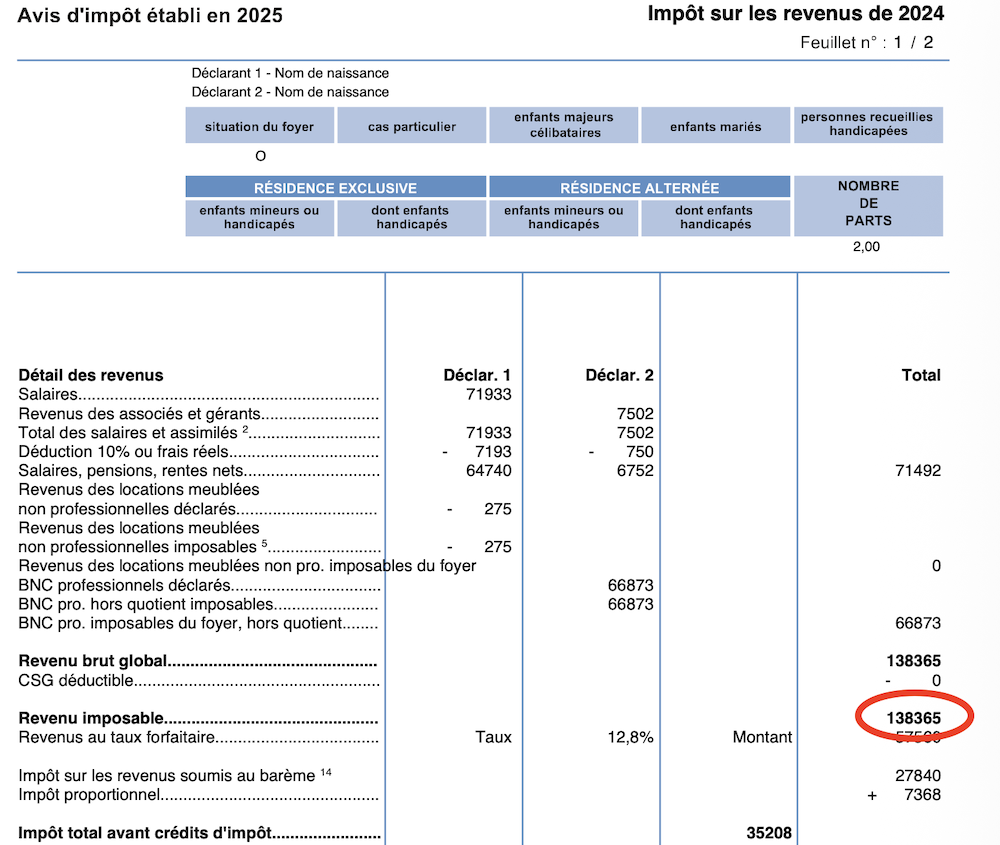Select the 'situation du foyer' header cell
Image resolution: width=1000 pixels, height=845 pixels.
point(259,124)
